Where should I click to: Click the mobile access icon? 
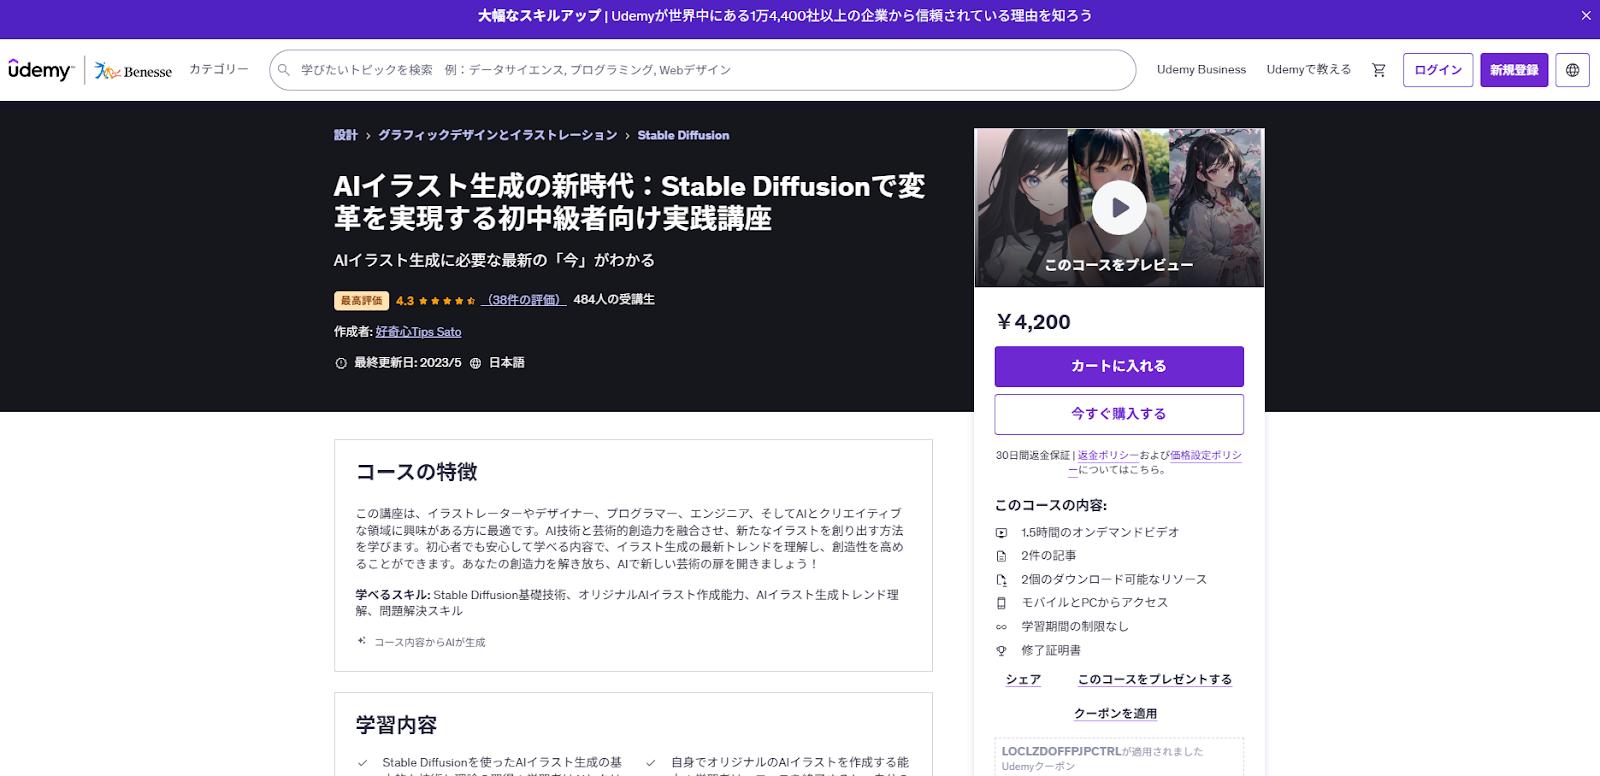[x=1001, y=603]
